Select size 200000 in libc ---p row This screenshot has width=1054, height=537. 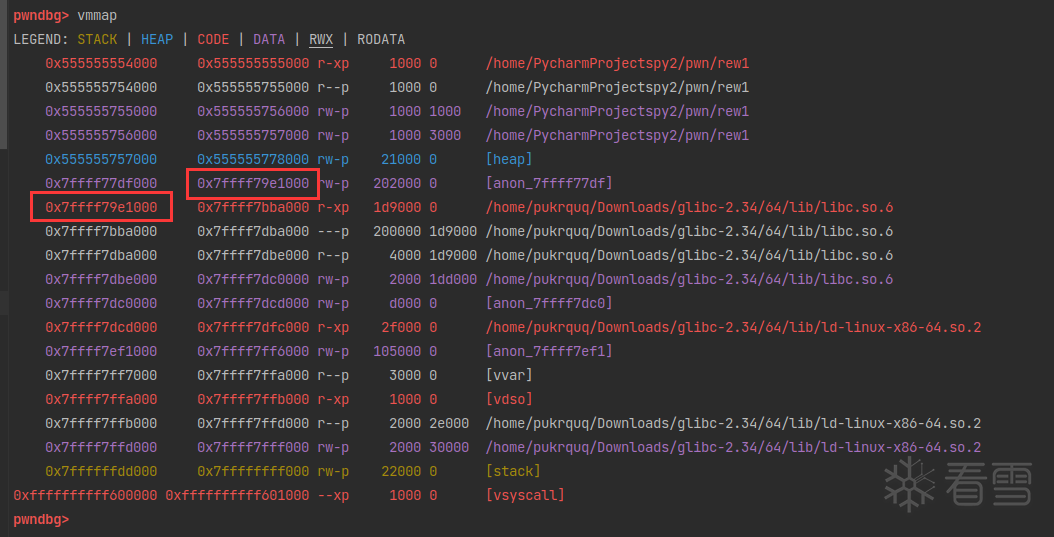(397, 231)
